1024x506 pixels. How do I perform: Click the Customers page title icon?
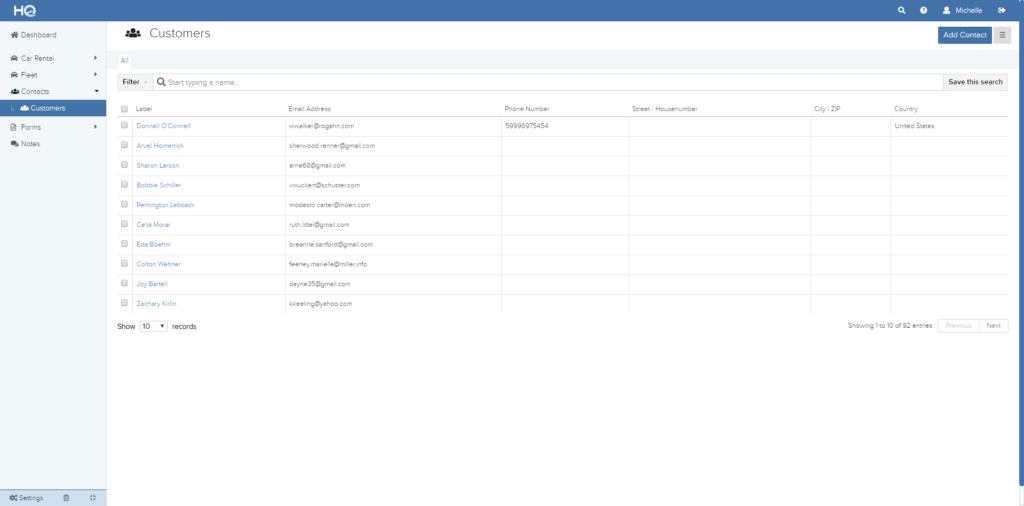pos(133,33)
